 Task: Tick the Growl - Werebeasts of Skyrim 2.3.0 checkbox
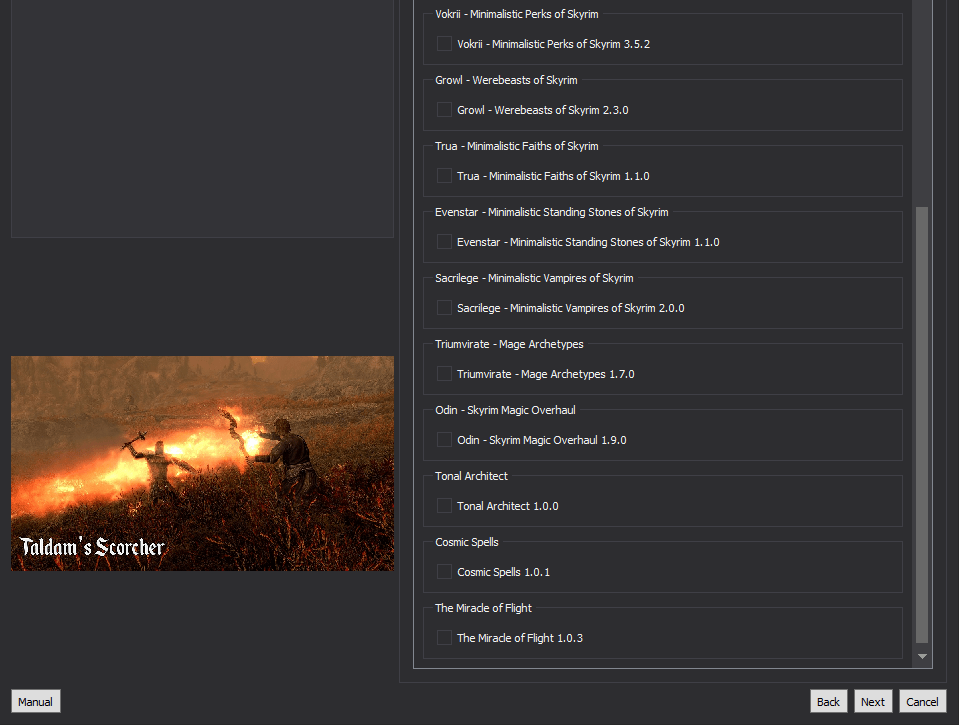(444, 110)
